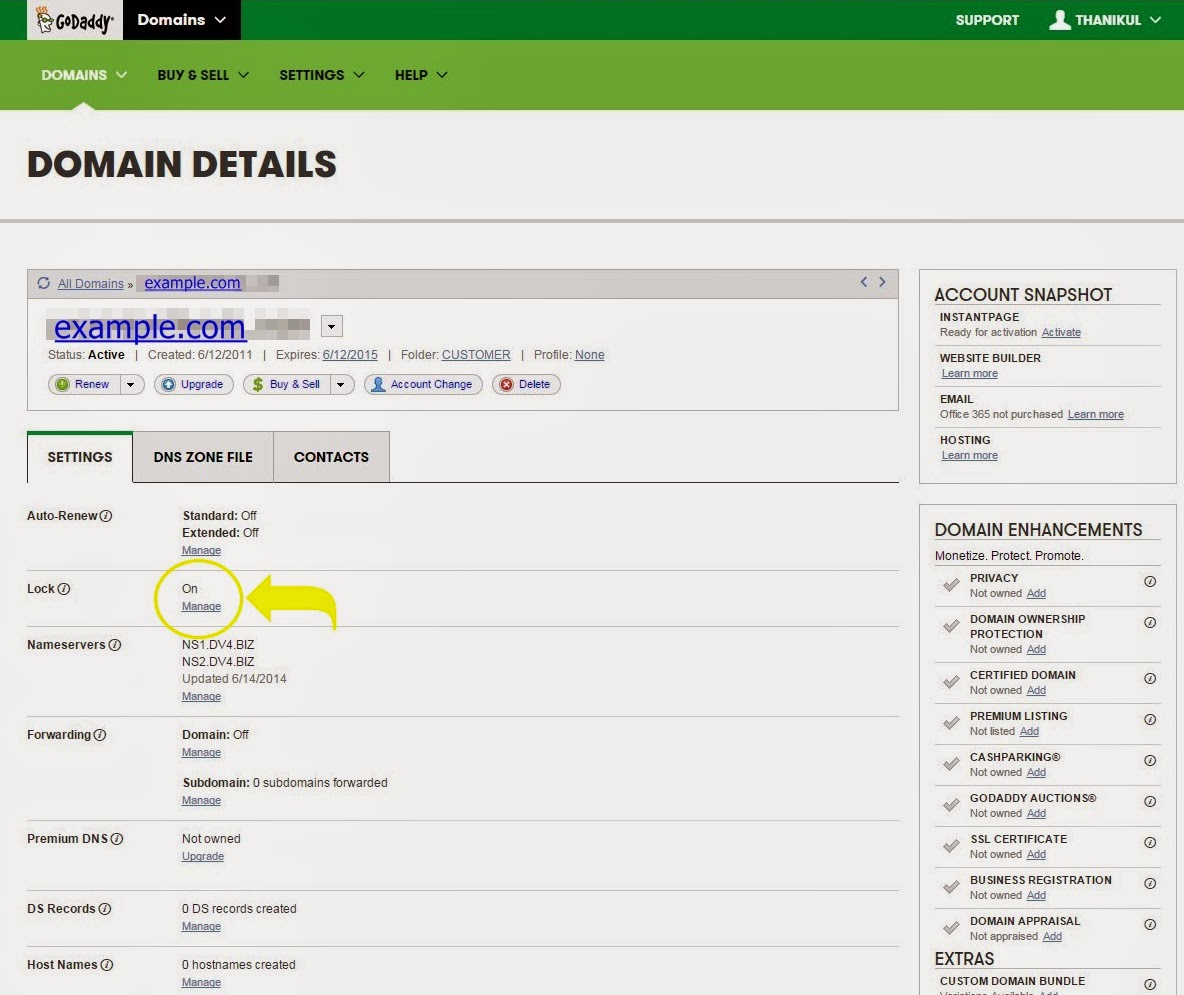Go to previous domain with left arrow
The height and width of the screenshot is (995, 1184).
point(864,282)
